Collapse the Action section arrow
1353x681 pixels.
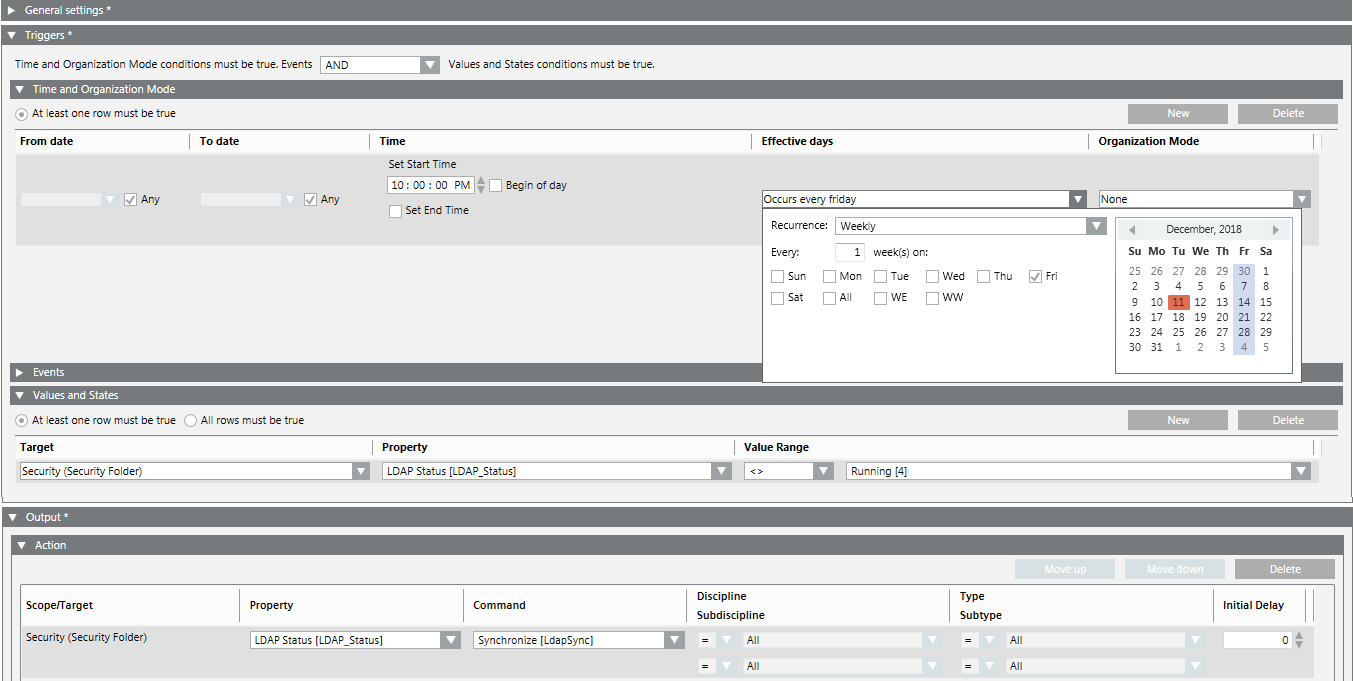[21, 545]
